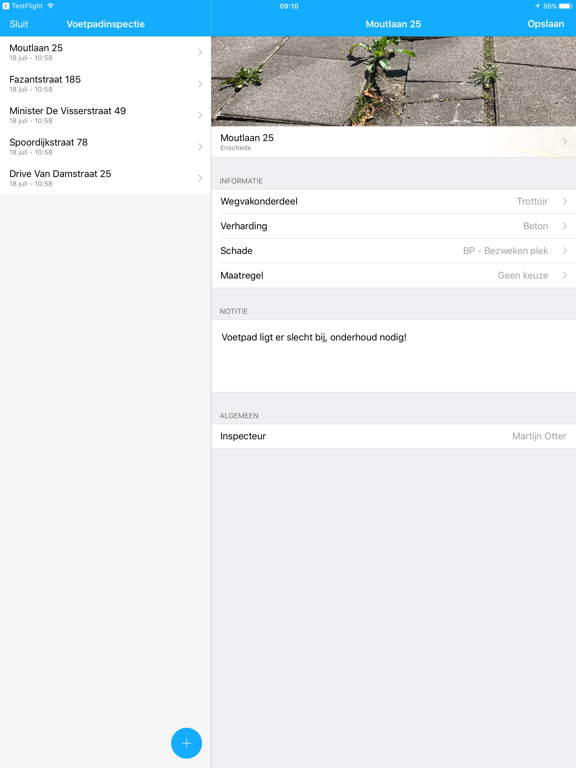This screenshot has height=768, width=576.
Task: Choose a Maatregel option
Action: coord(394,275)
